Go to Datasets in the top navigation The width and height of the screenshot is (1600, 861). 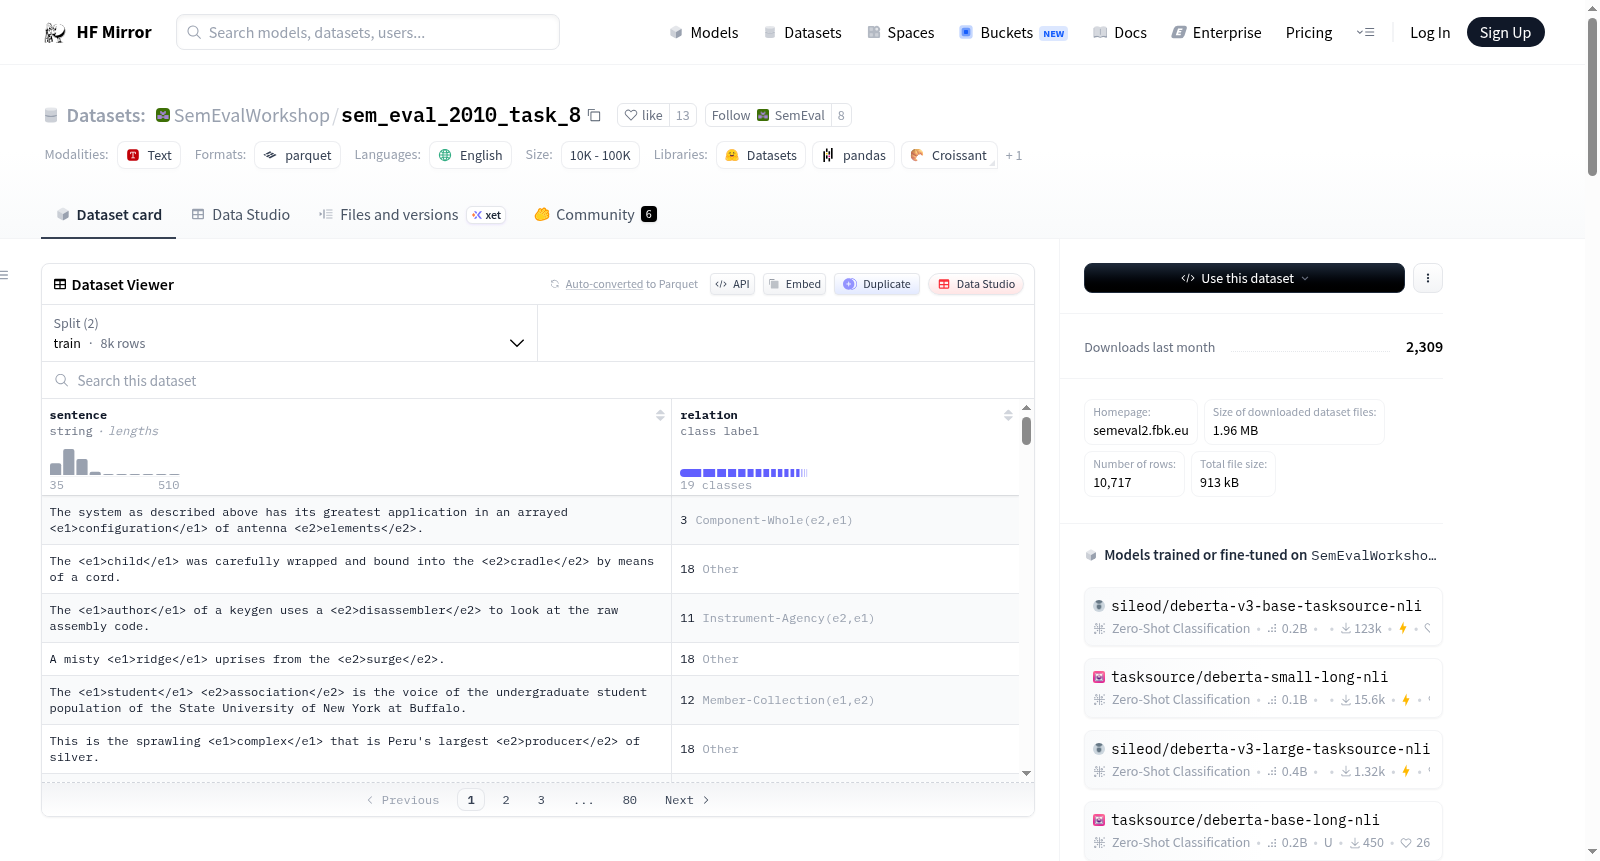803,33
